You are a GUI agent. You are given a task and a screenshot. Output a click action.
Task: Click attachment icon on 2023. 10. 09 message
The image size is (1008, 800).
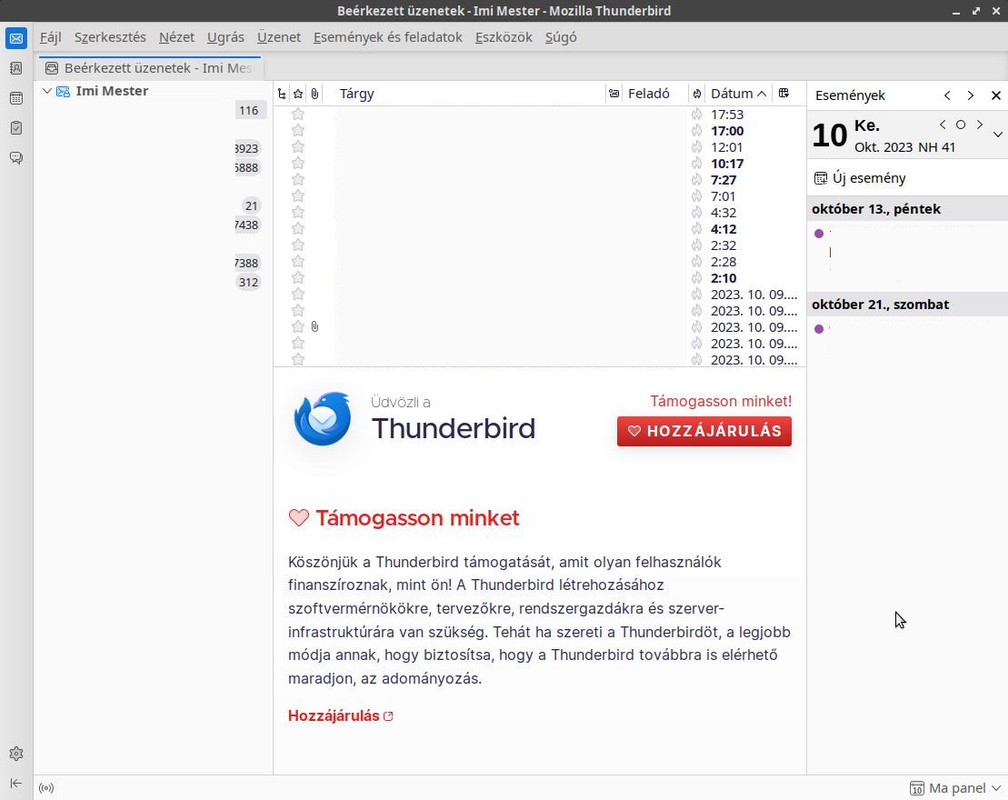(314, 327)
